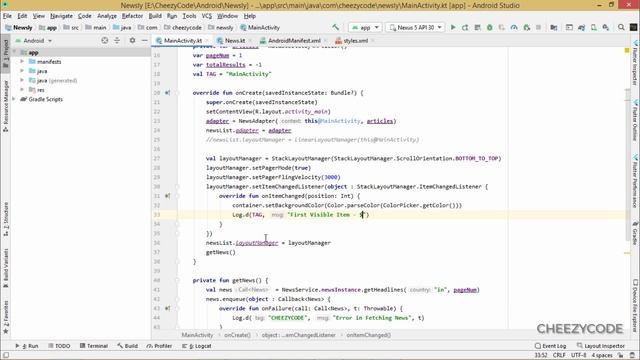The width and height of the screenshot is (640, 360).
Task: Open the Flutter Outline side tab
Action: (635, 120)
